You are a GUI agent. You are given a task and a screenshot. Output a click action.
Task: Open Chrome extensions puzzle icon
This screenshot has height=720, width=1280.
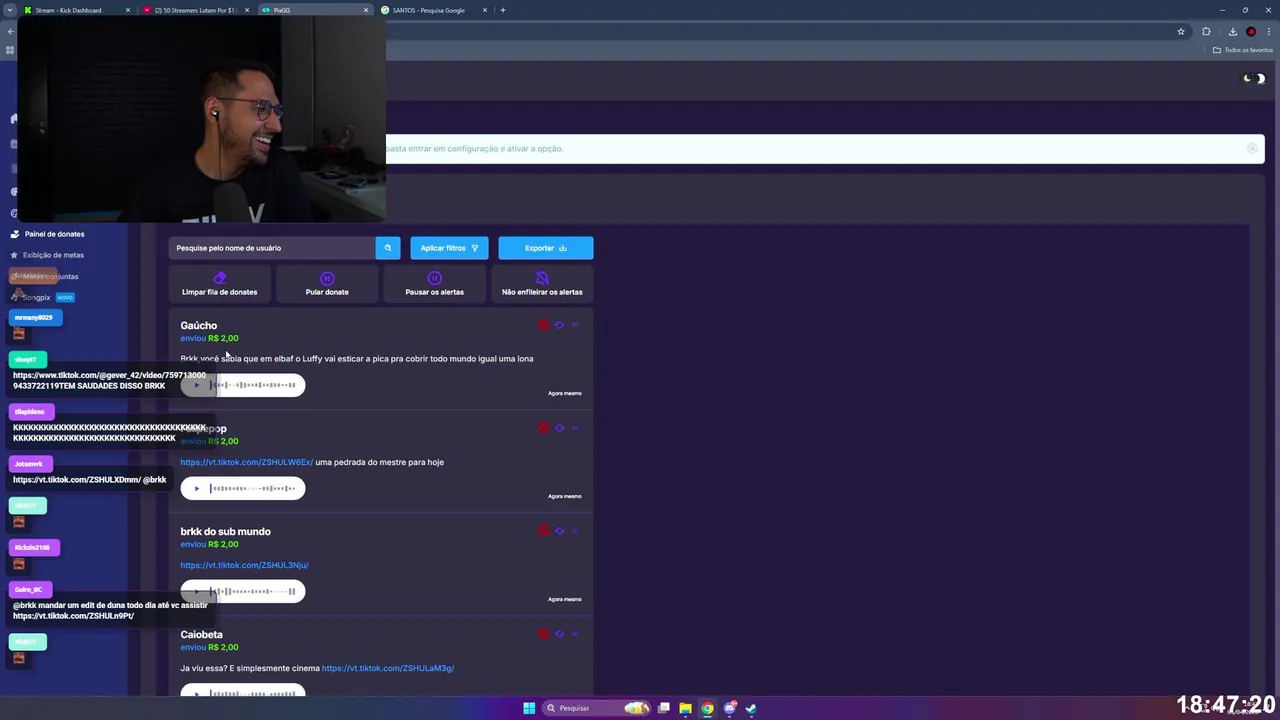pos(1206,31)
